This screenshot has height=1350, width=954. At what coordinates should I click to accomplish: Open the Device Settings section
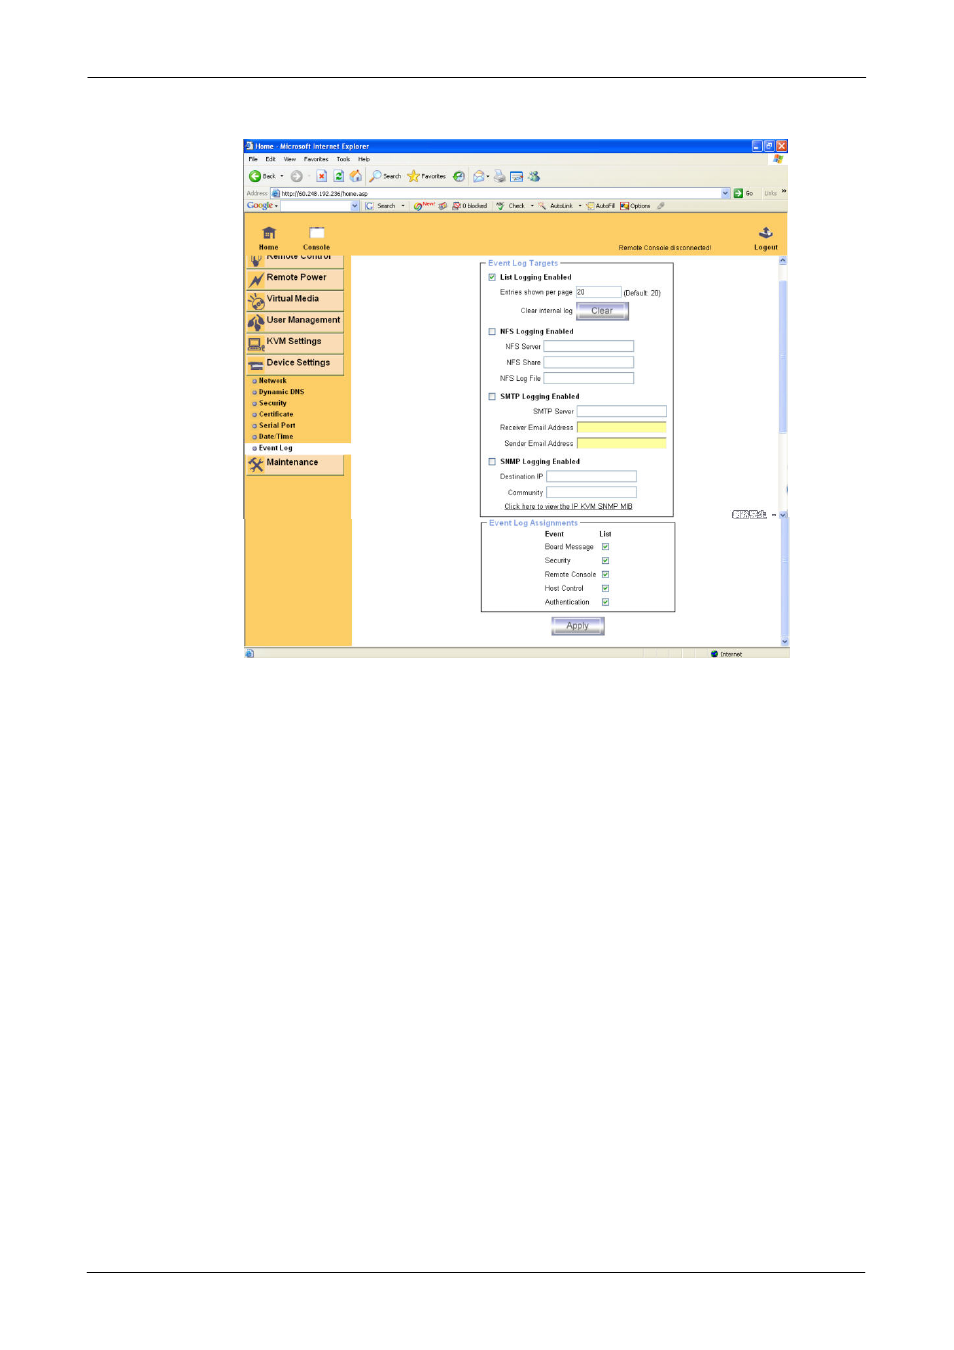click(299, 362)
